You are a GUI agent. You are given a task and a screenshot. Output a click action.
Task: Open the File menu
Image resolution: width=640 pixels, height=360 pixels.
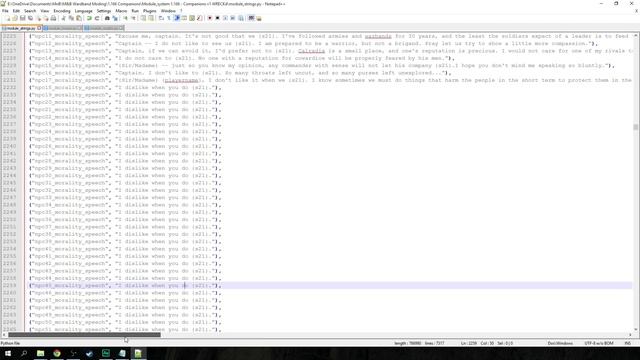pos(5,11)
